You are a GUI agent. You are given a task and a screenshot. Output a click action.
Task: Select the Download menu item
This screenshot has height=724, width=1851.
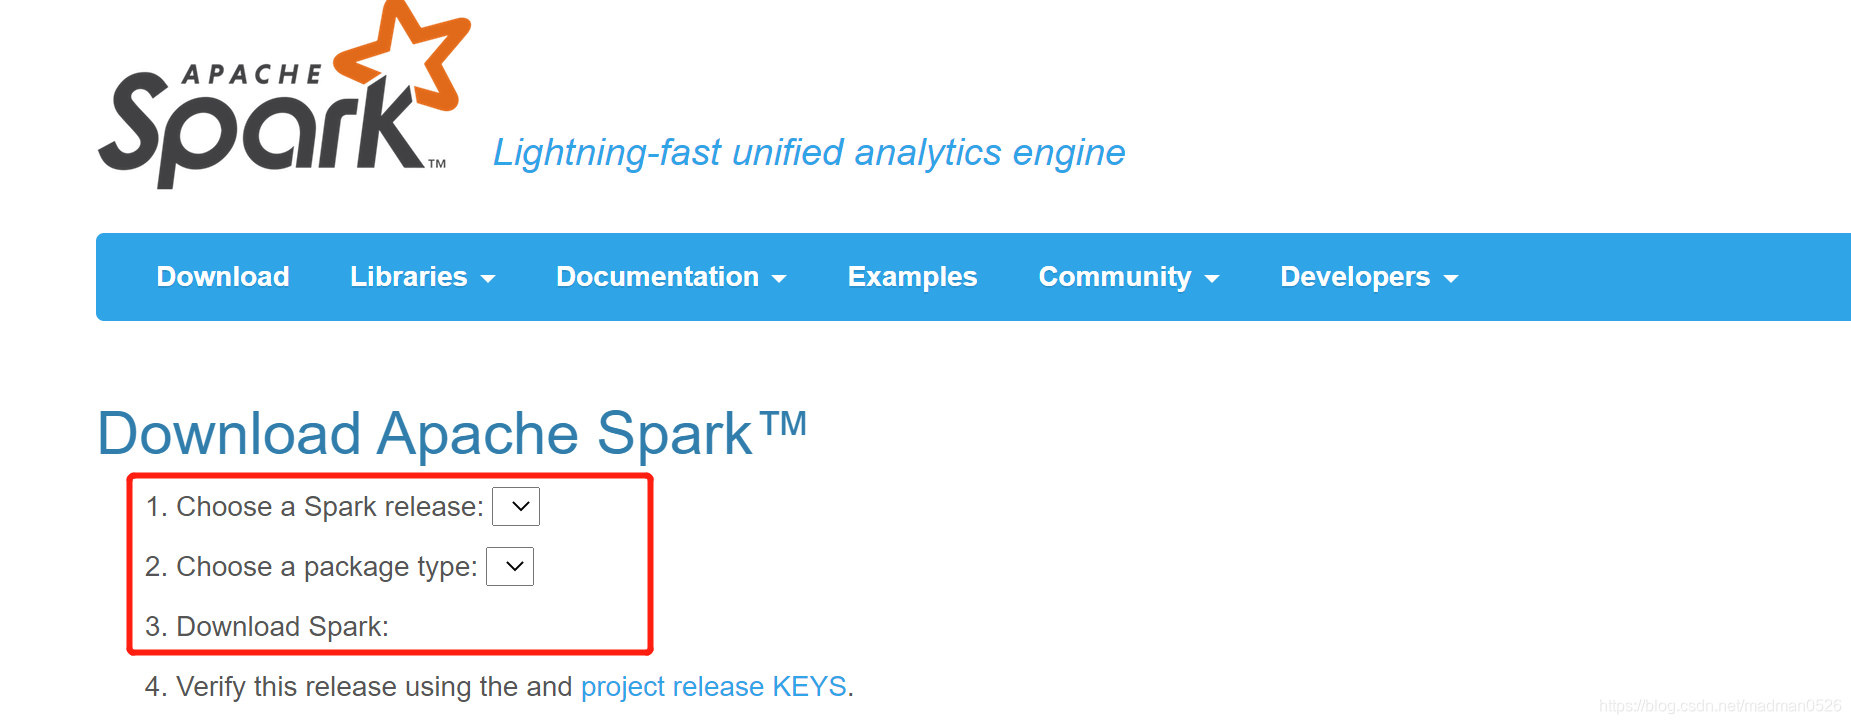point(222,277)
